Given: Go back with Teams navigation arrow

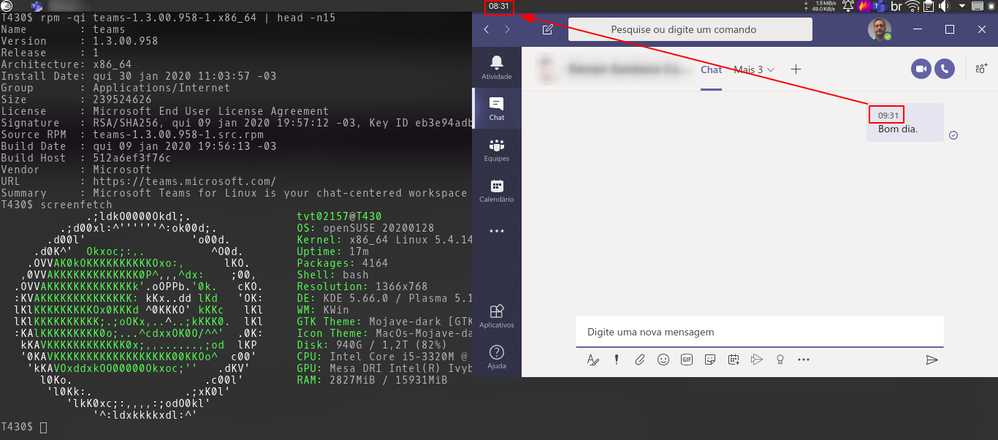Looking at the screenshot, I should point(487,29).
